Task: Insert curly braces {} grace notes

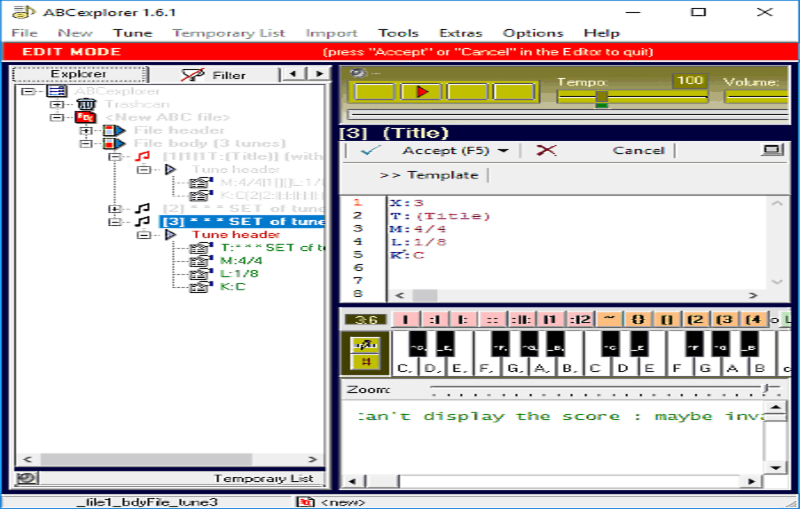Action: point(638,320)
